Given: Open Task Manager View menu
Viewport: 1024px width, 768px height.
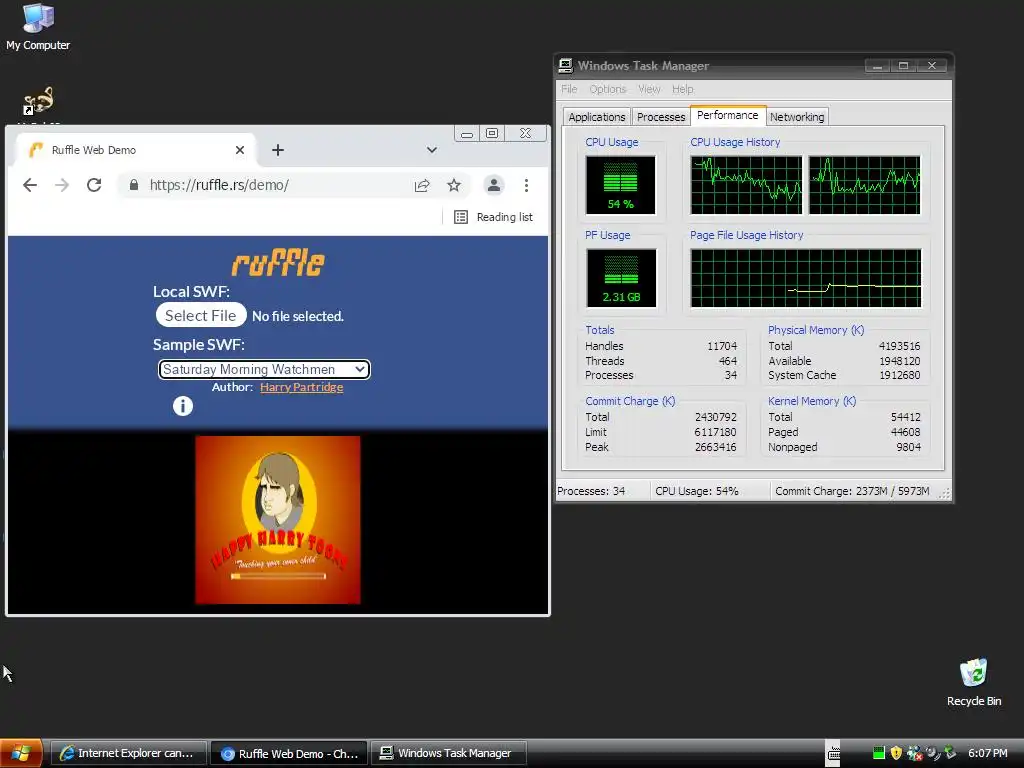Looking at the screenshot, I should 649,89.
